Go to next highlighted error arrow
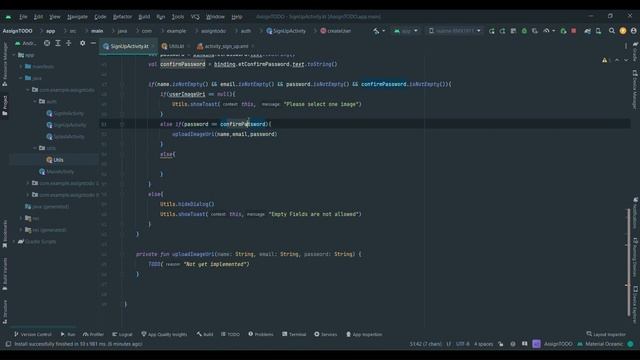Screen dimensions: 640x360 click(626, 60)
